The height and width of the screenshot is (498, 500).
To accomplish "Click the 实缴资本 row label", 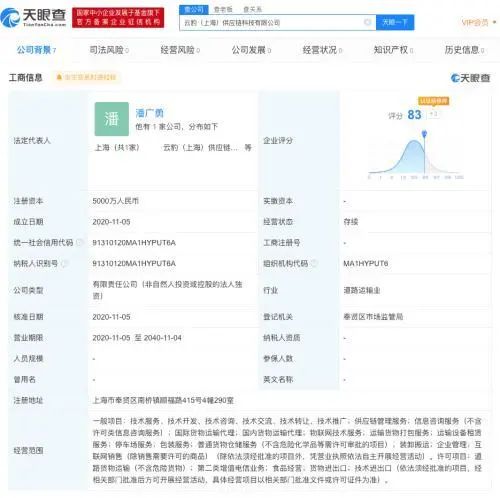I will (x=278, y=201).
